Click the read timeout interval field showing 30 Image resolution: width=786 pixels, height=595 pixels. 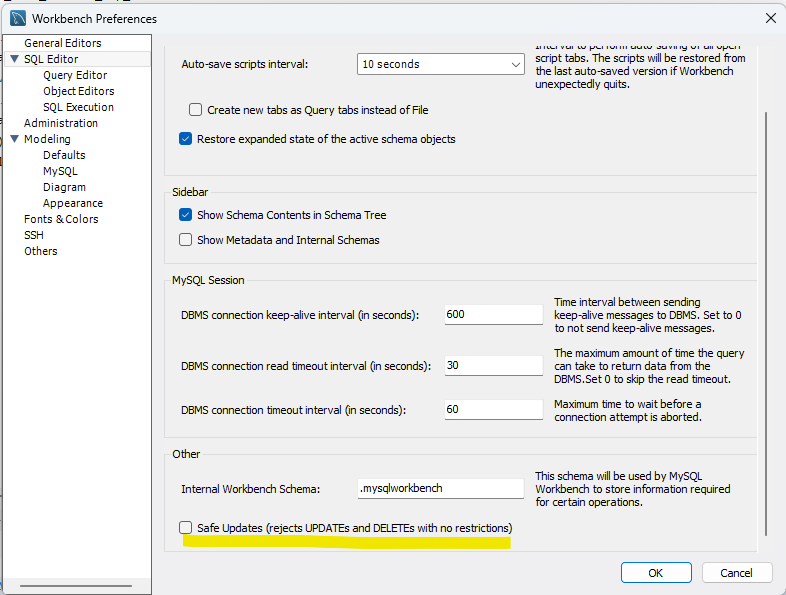[493, 365]
